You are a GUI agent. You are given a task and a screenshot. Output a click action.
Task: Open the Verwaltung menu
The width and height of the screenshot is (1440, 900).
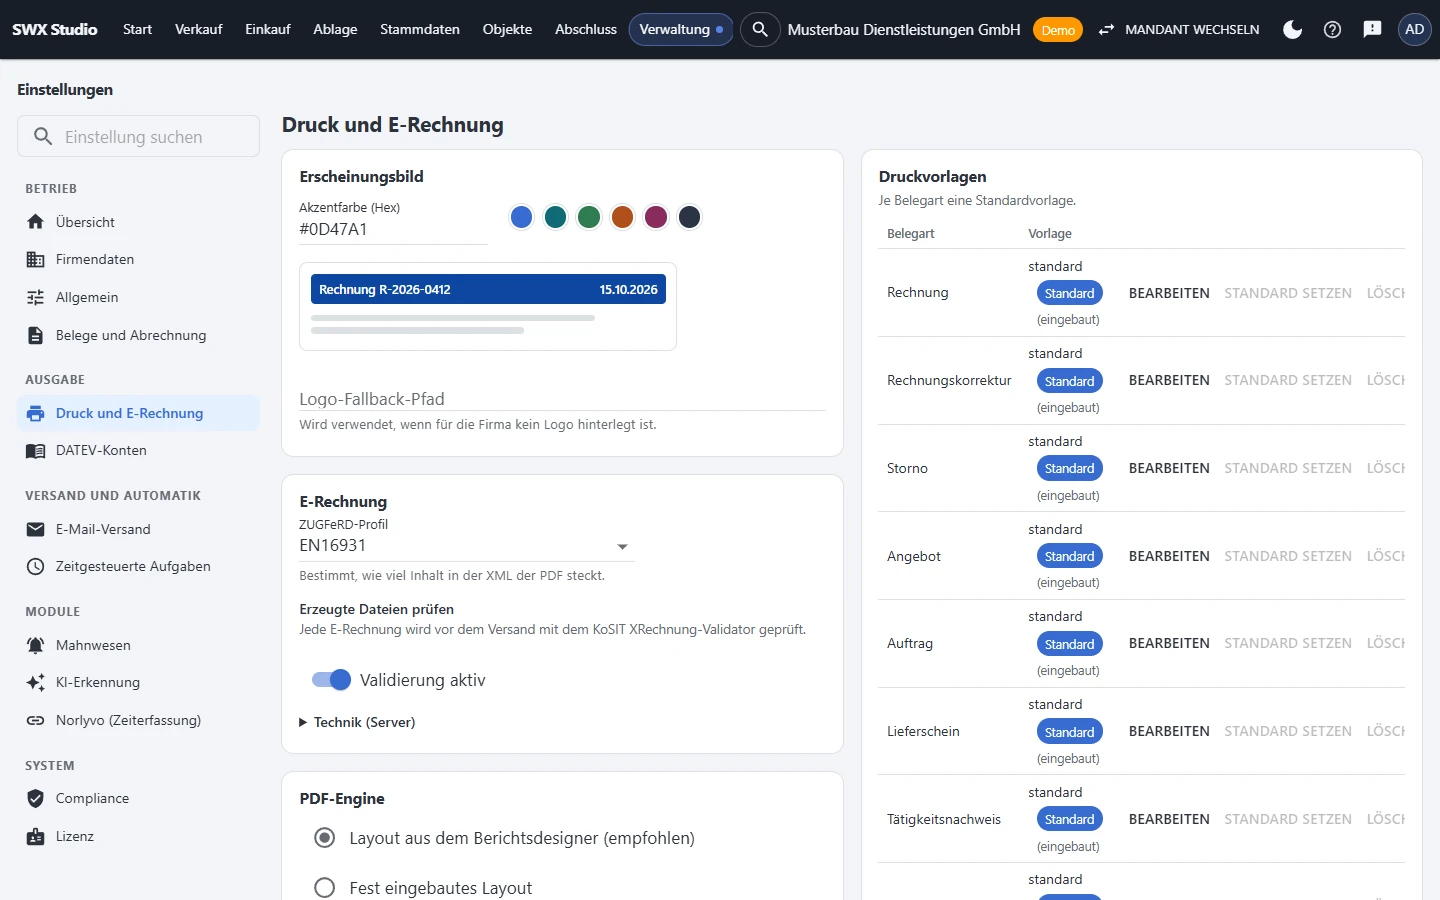click(681, 29)
